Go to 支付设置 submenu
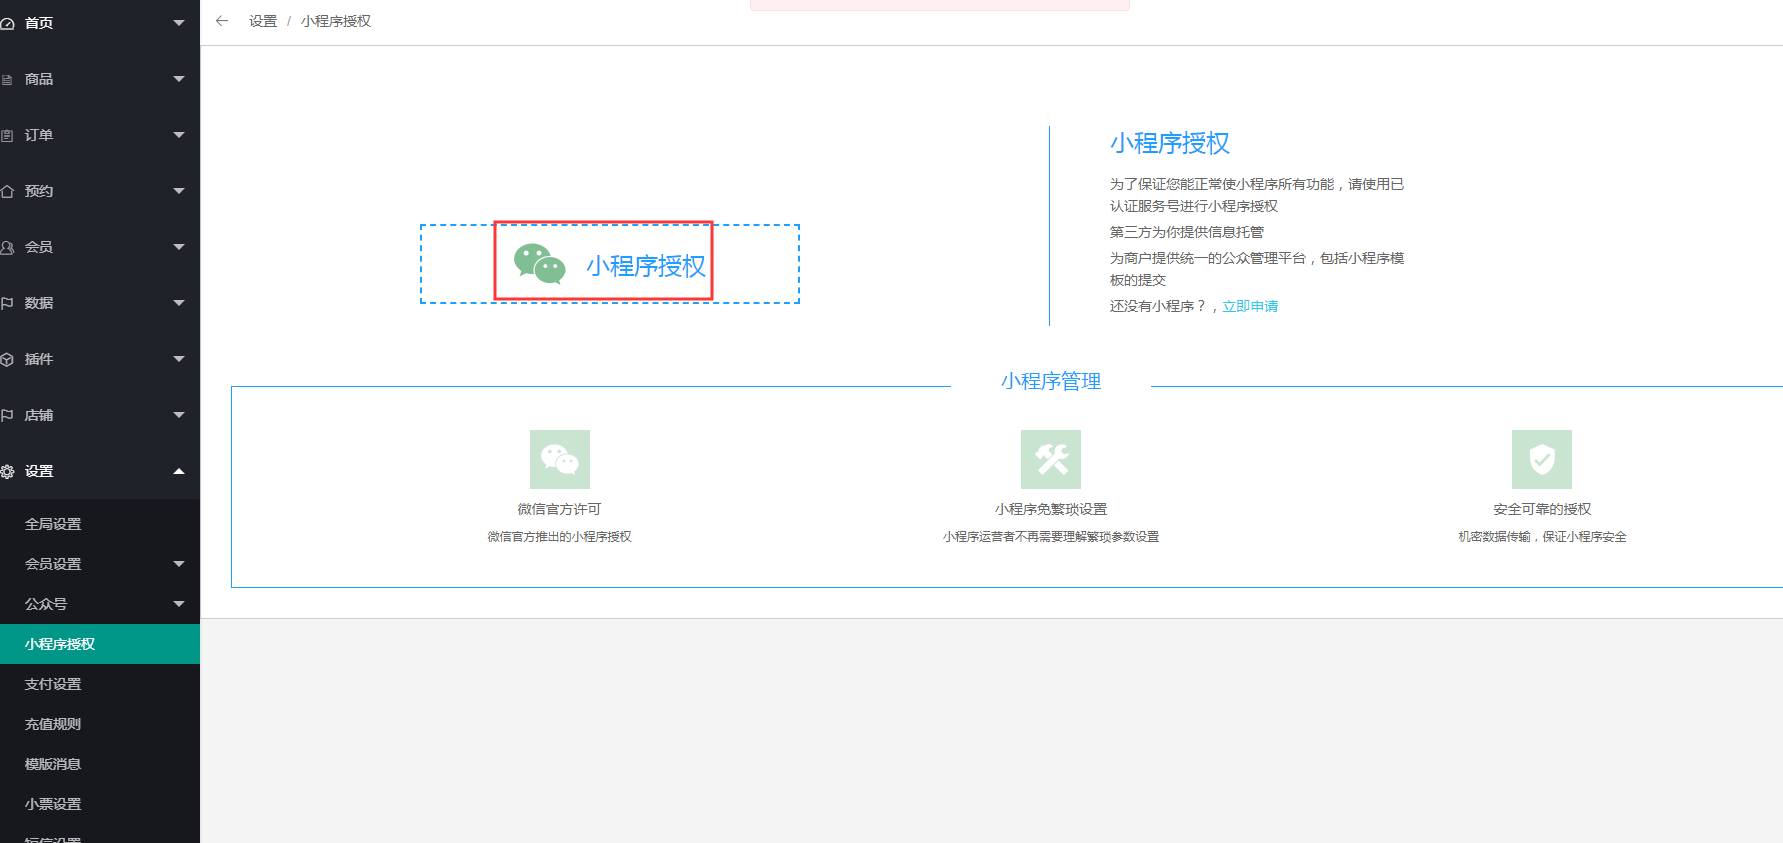The width and height of the screenshot is (1783, 843). coord(100,684)
